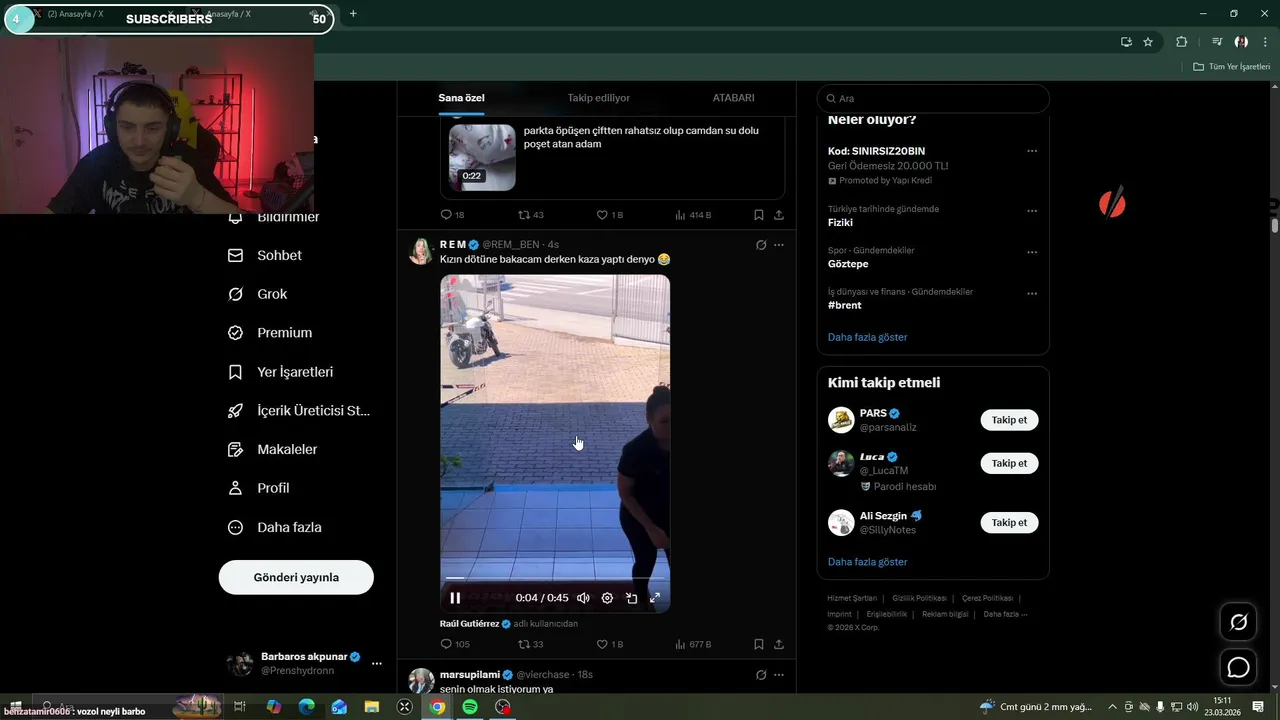Share the REM video post
The image size is (1280, 720).
(779, 644)
